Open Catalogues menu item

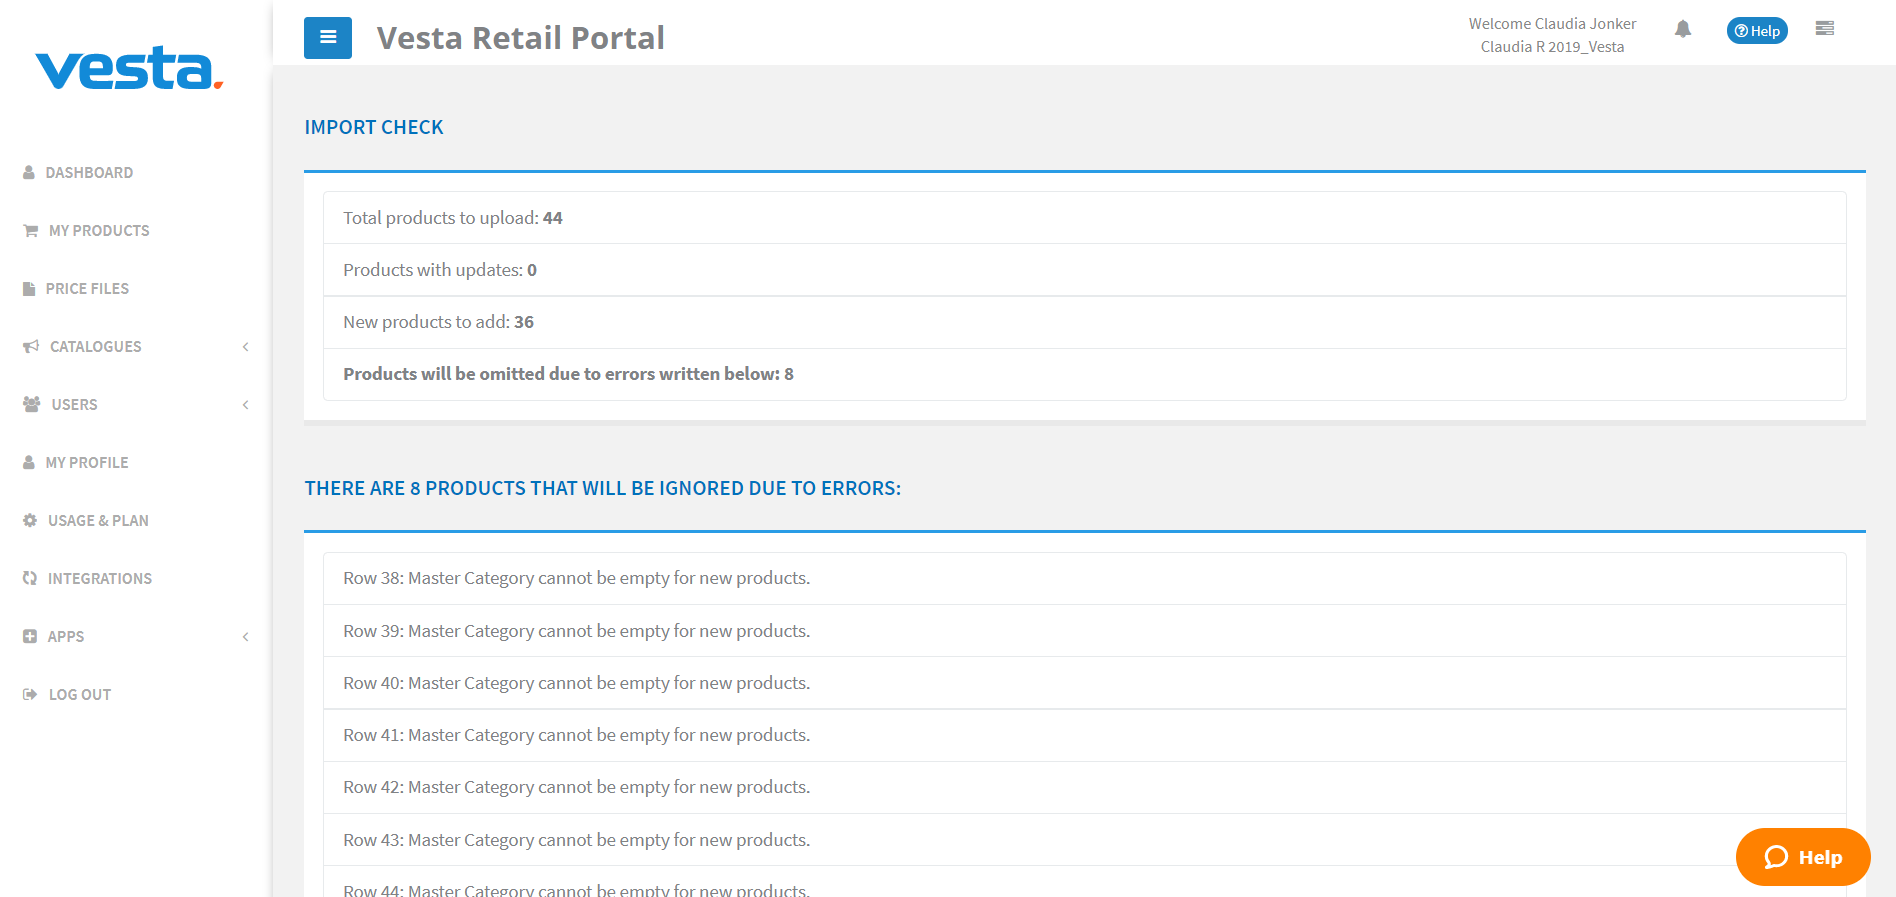(96, 347)
